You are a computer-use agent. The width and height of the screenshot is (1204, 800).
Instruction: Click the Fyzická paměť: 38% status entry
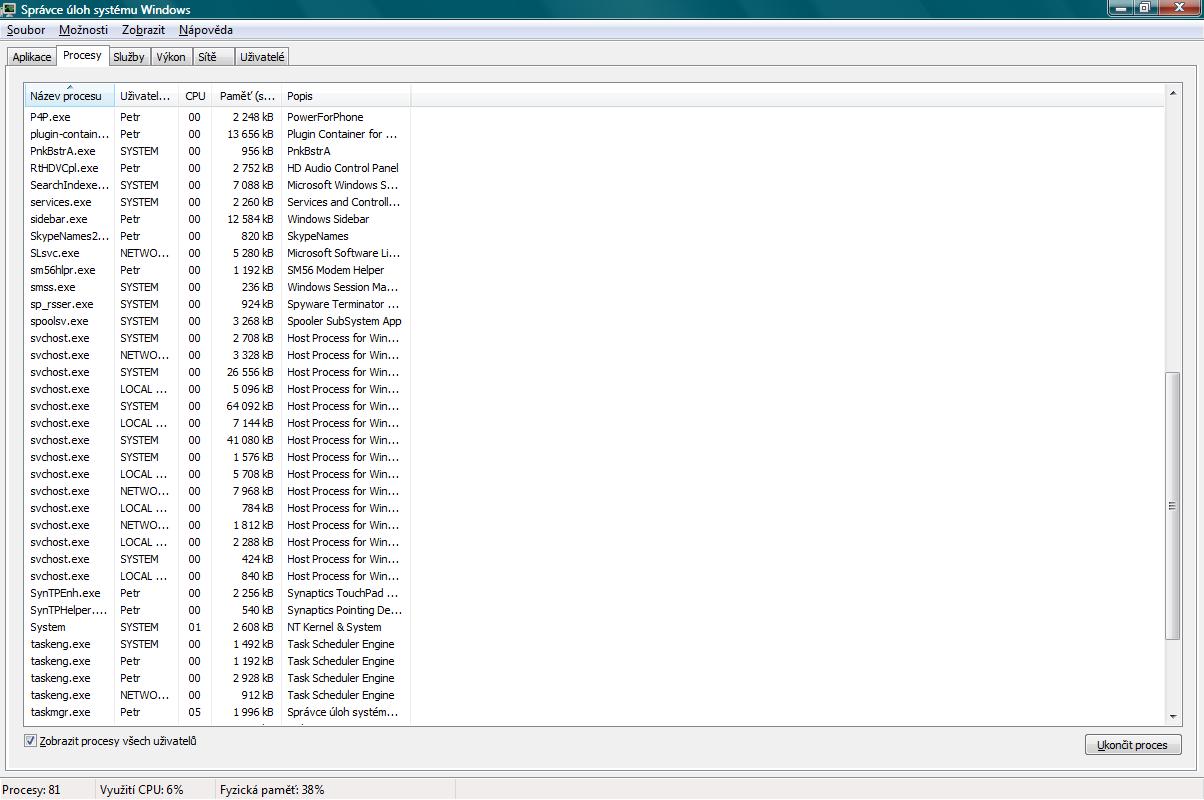pos(272,790)
